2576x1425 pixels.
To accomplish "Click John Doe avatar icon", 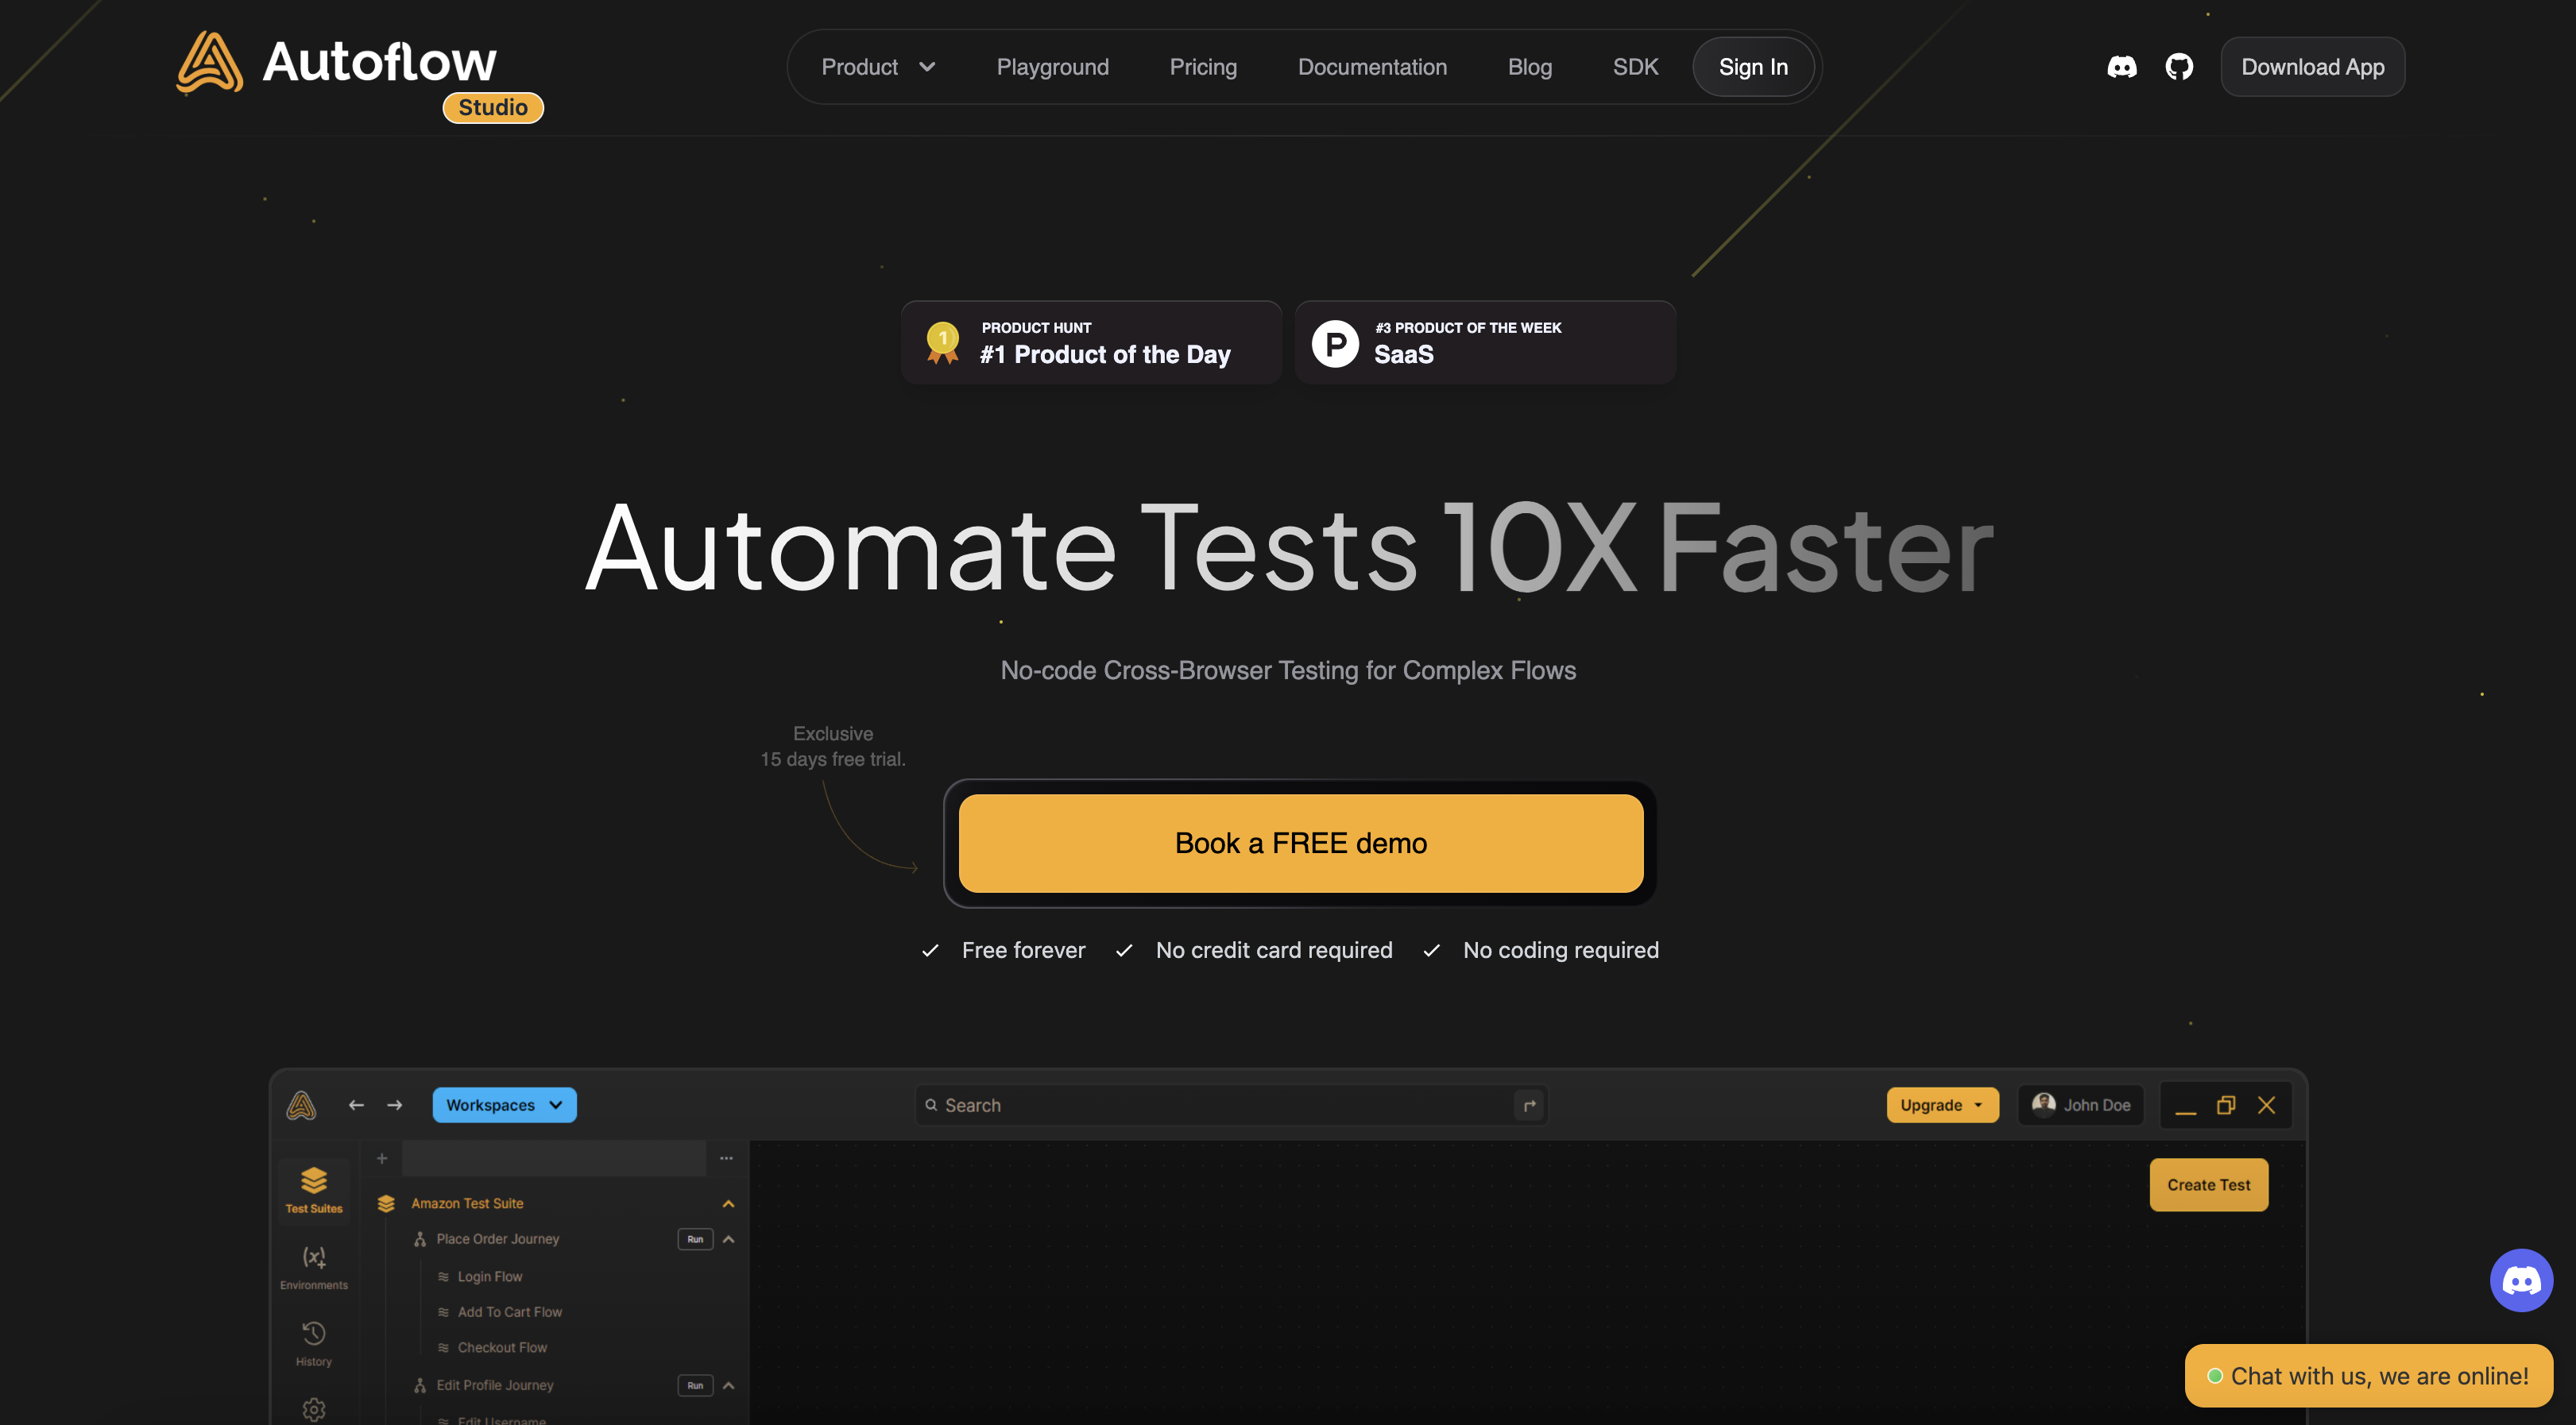I will tap(2044, 1103).
